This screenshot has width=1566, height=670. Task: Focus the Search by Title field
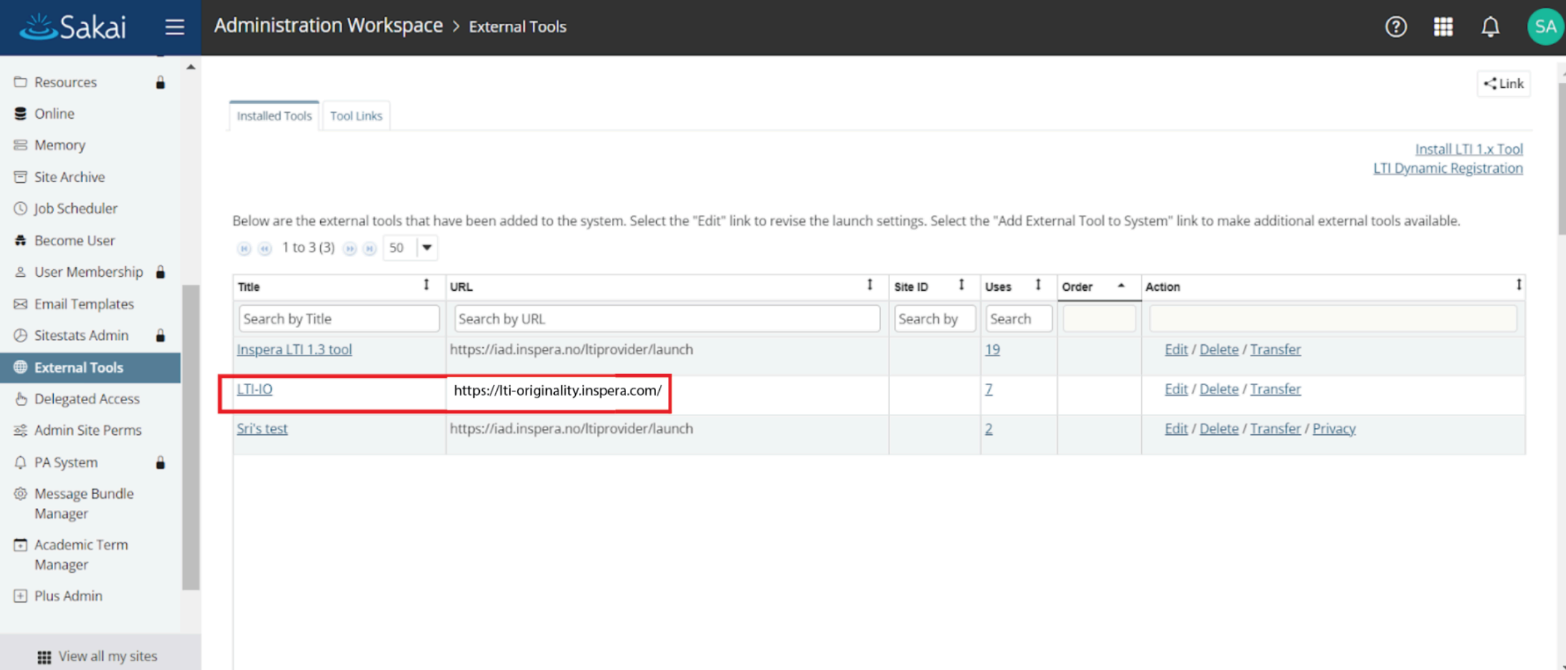click(x=339, y=319)
